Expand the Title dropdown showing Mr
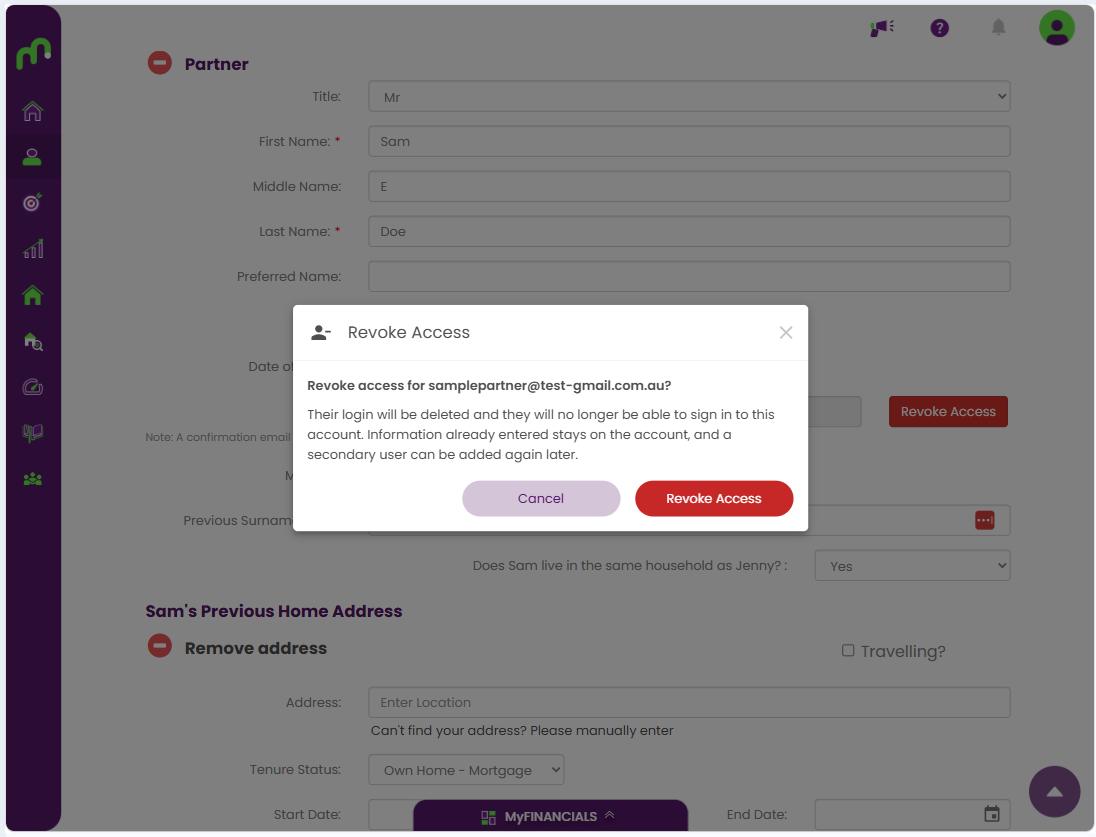The height and width of the screenshot is (837, 1096). point(689,96)
